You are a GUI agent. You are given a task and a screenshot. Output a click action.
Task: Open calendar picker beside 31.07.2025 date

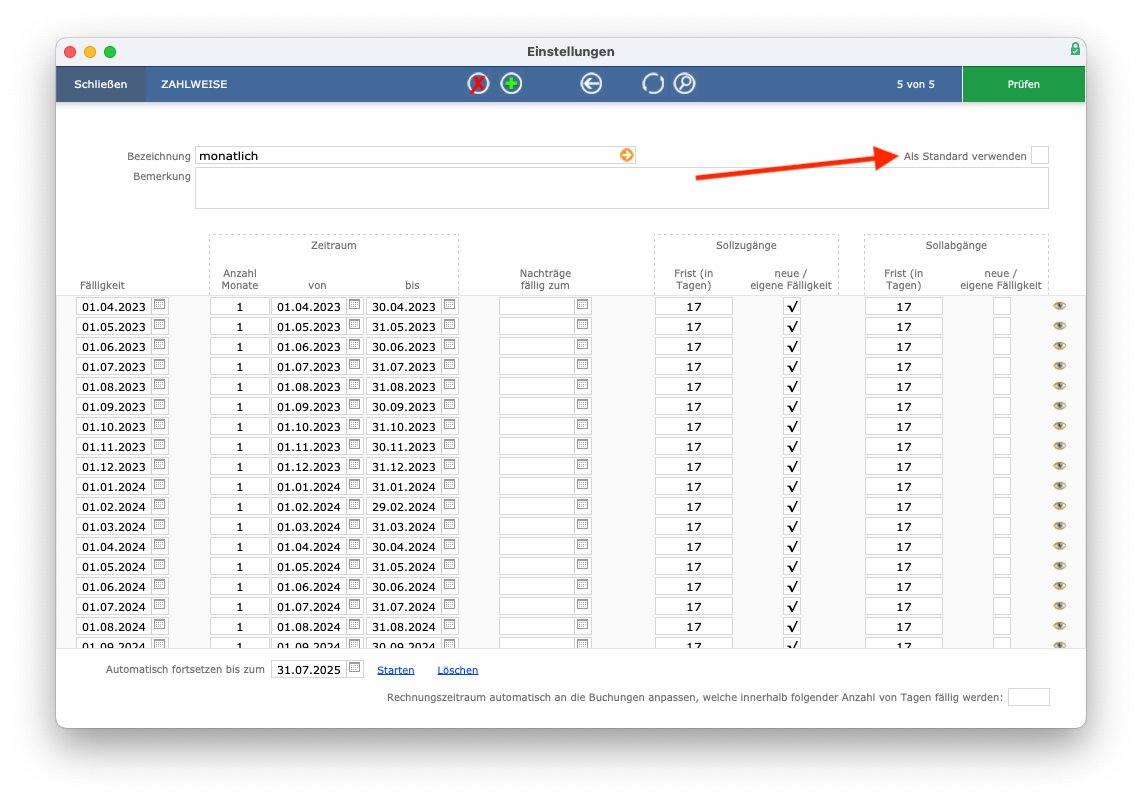[355, 668]
